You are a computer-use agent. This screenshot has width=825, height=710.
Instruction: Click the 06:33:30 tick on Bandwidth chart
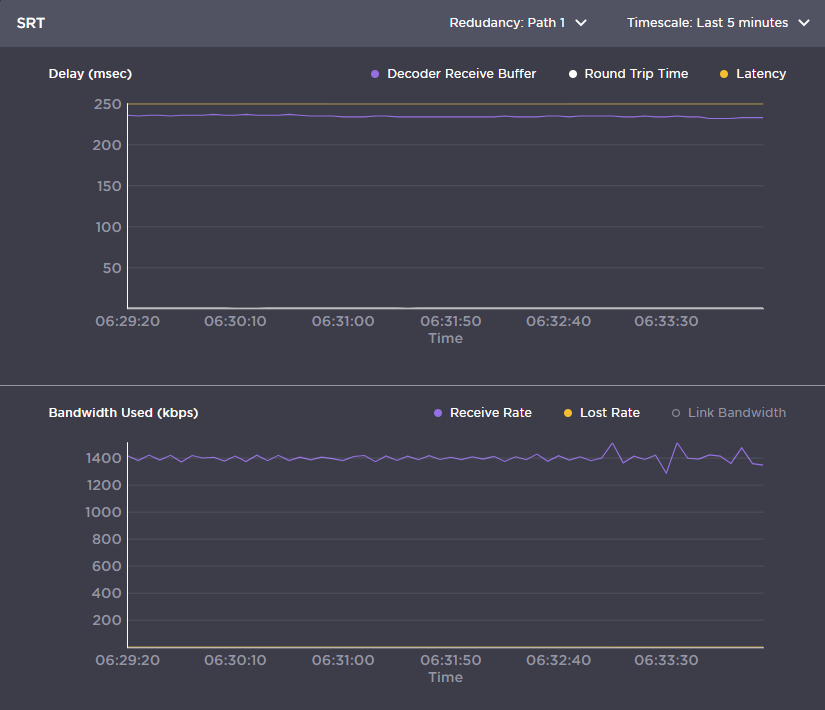pos(667,661)
